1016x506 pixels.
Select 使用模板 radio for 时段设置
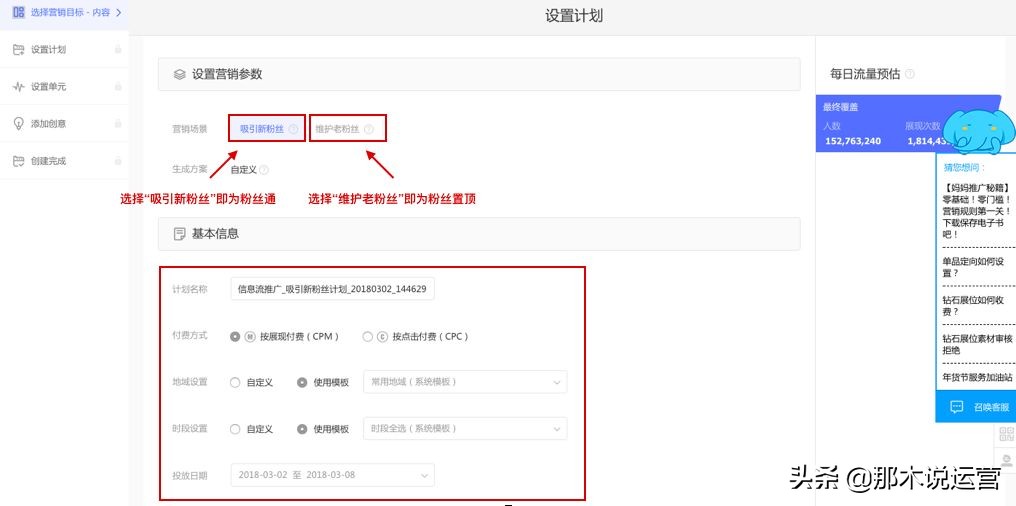pyautogui.click(x=302, y=429)
